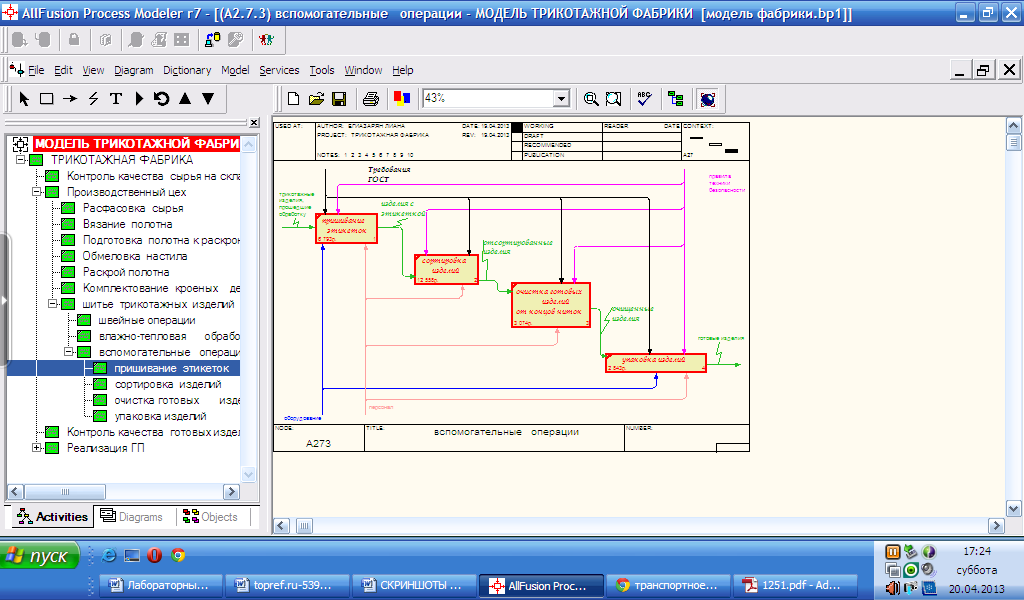1024x600 pixels.
Task: Collapse the ТРИКОТАЖНАЯ ФАБРИКА tree node
Action: (21, 159)
